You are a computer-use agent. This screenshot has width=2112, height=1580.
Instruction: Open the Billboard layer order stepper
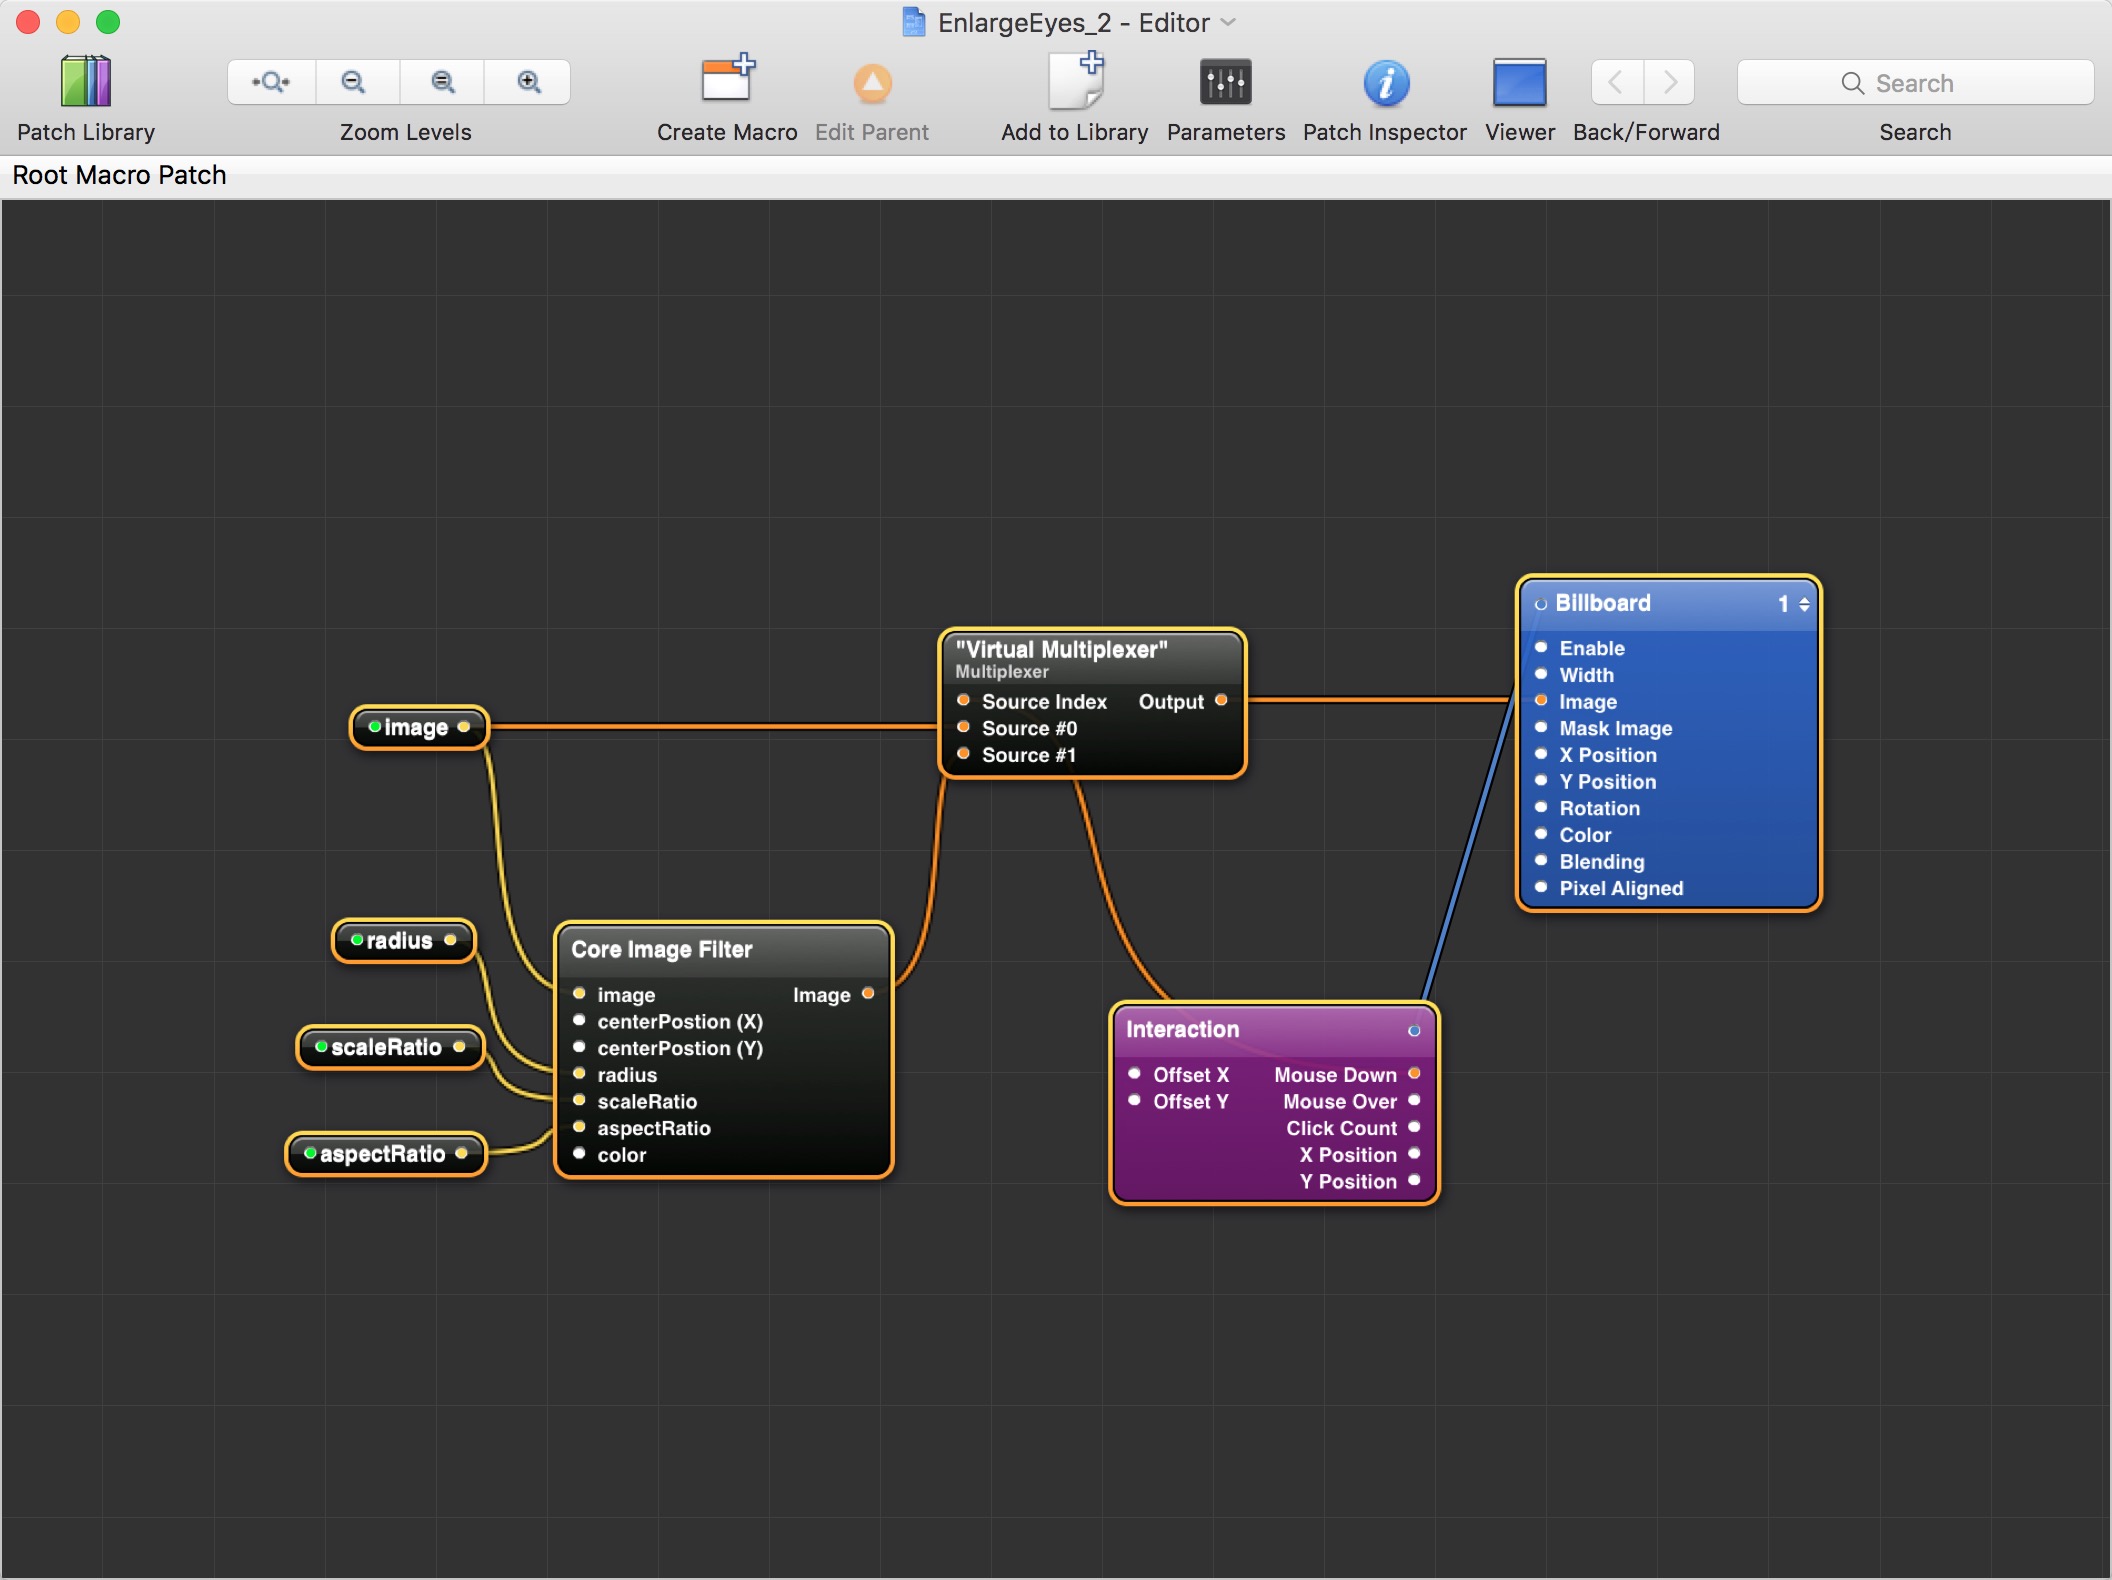pyautogui.click(x=1804, y=604)
